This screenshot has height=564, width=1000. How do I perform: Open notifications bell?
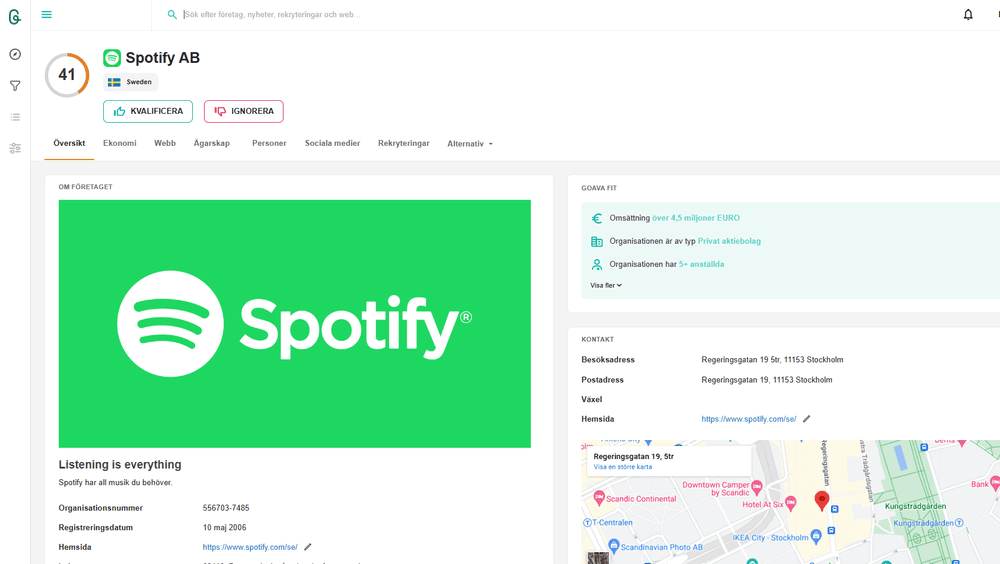967,14
